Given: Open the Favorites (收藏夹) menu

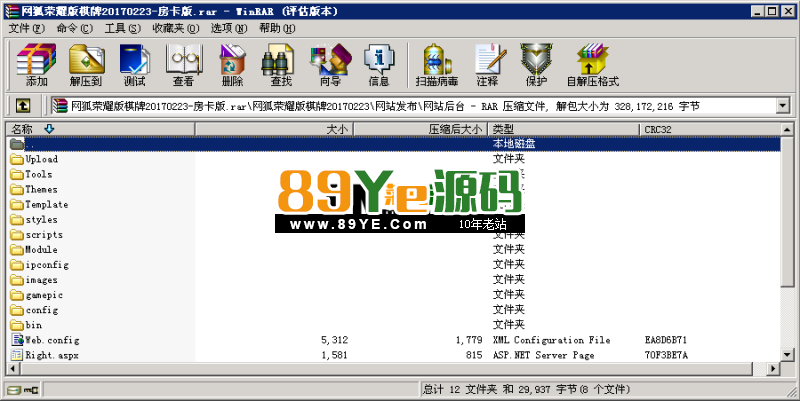Looking at the screenshot, I should point(176,28).
